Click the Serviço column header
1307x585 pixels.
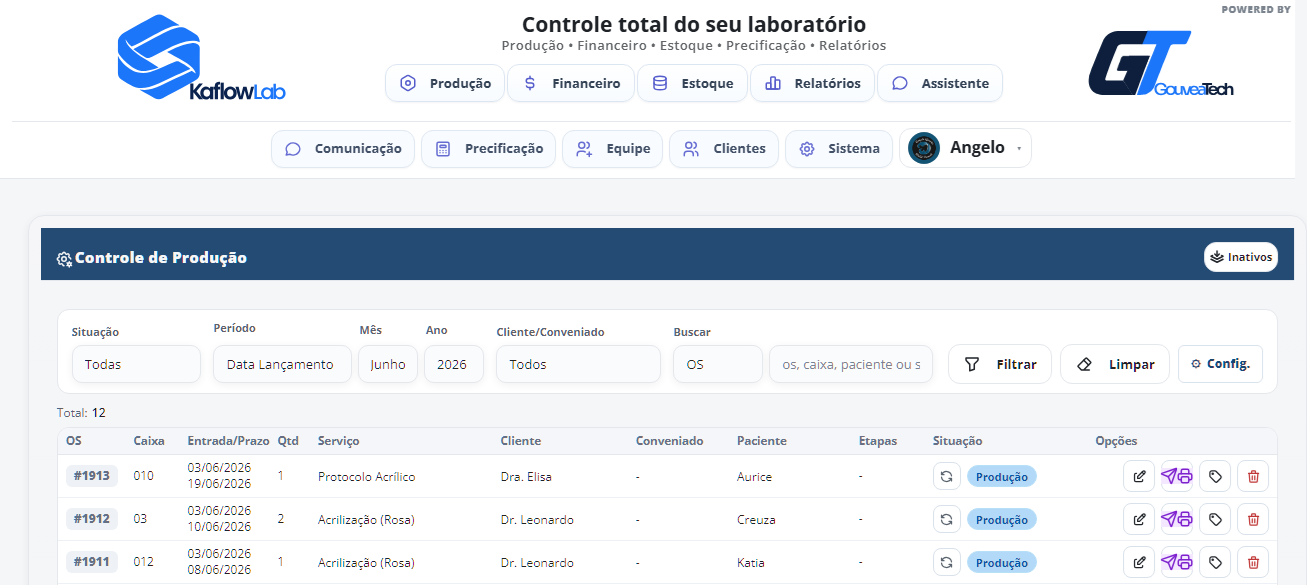coord(338,441)
